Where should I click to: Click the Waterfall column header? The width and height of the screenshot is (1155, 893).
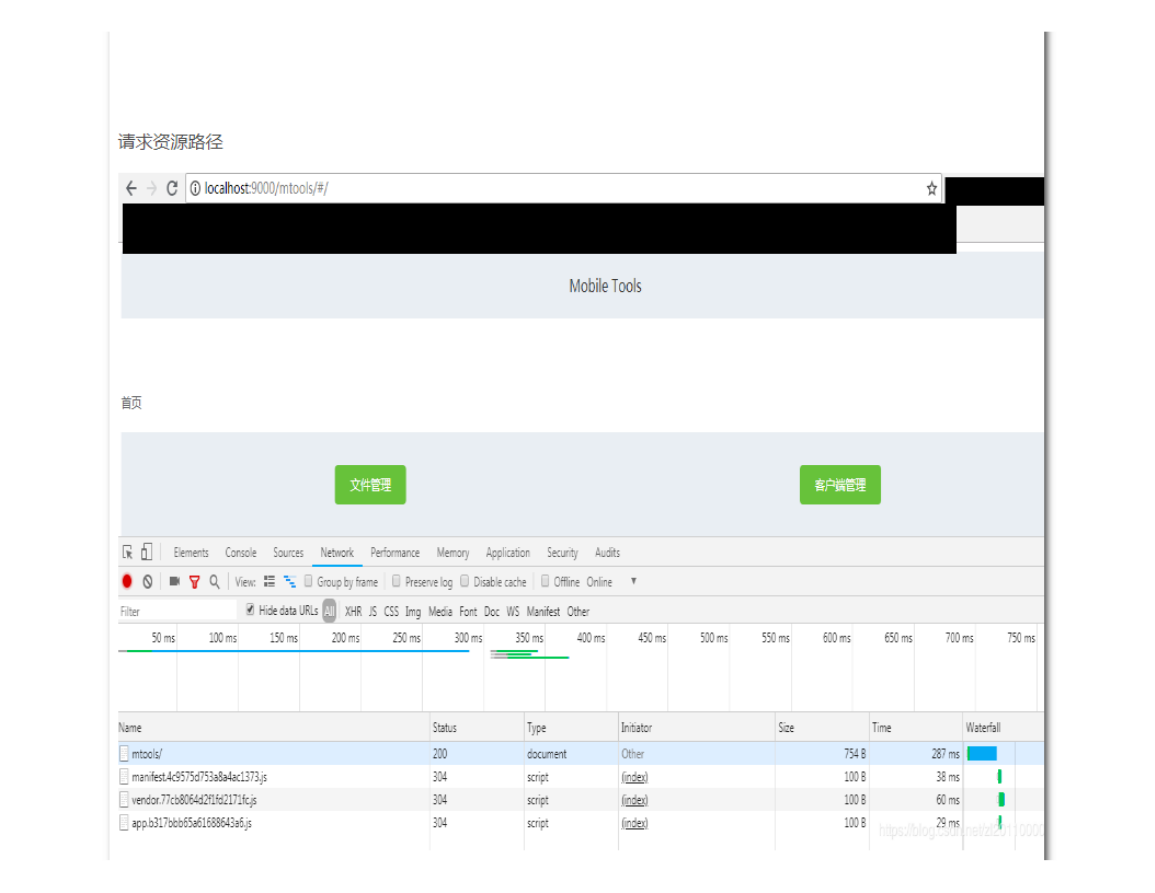click(x=1003, y=727)
